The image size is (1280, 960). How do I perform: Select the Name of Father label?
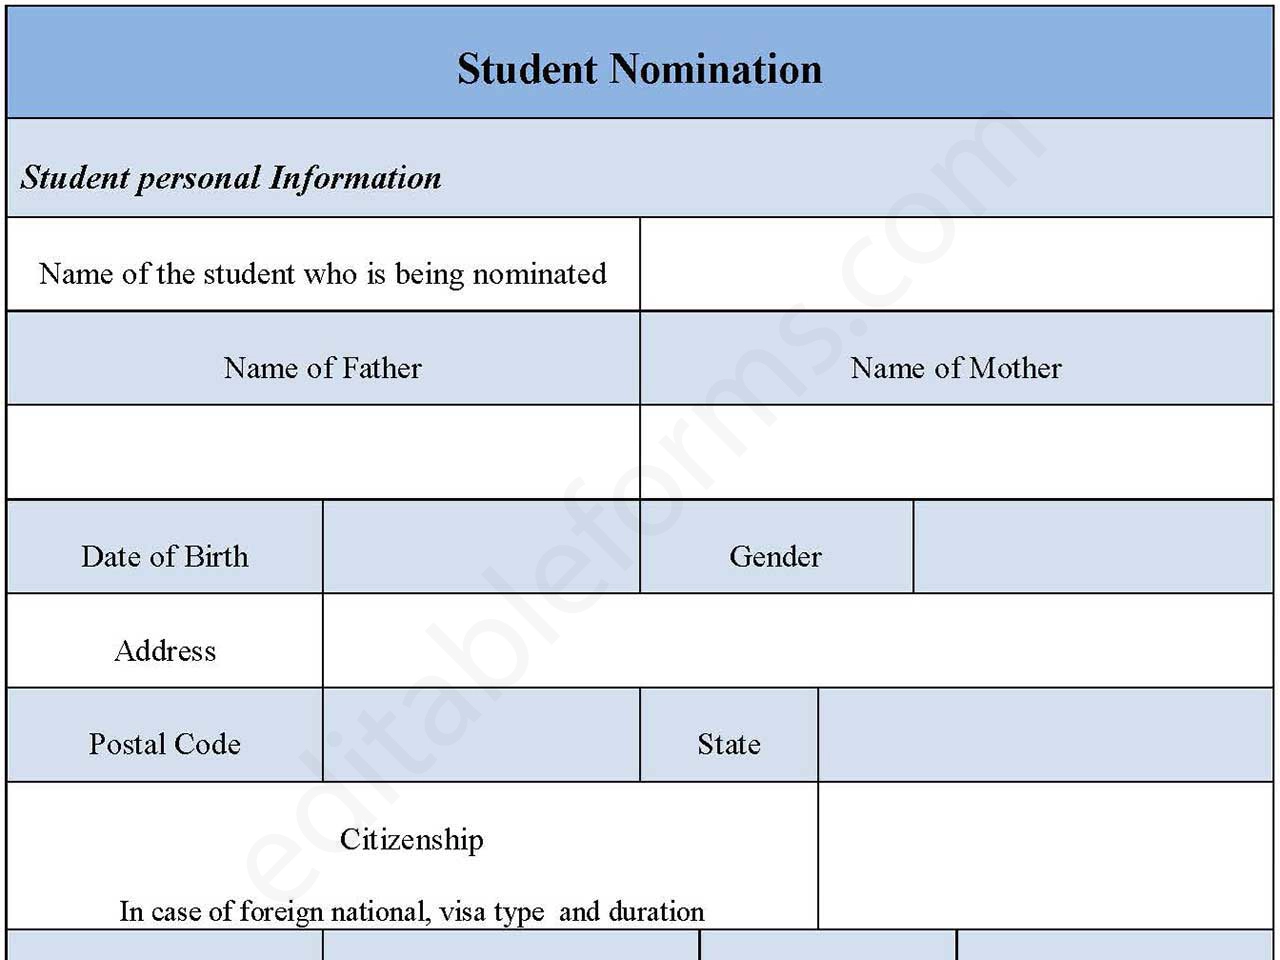coord(322,368)
